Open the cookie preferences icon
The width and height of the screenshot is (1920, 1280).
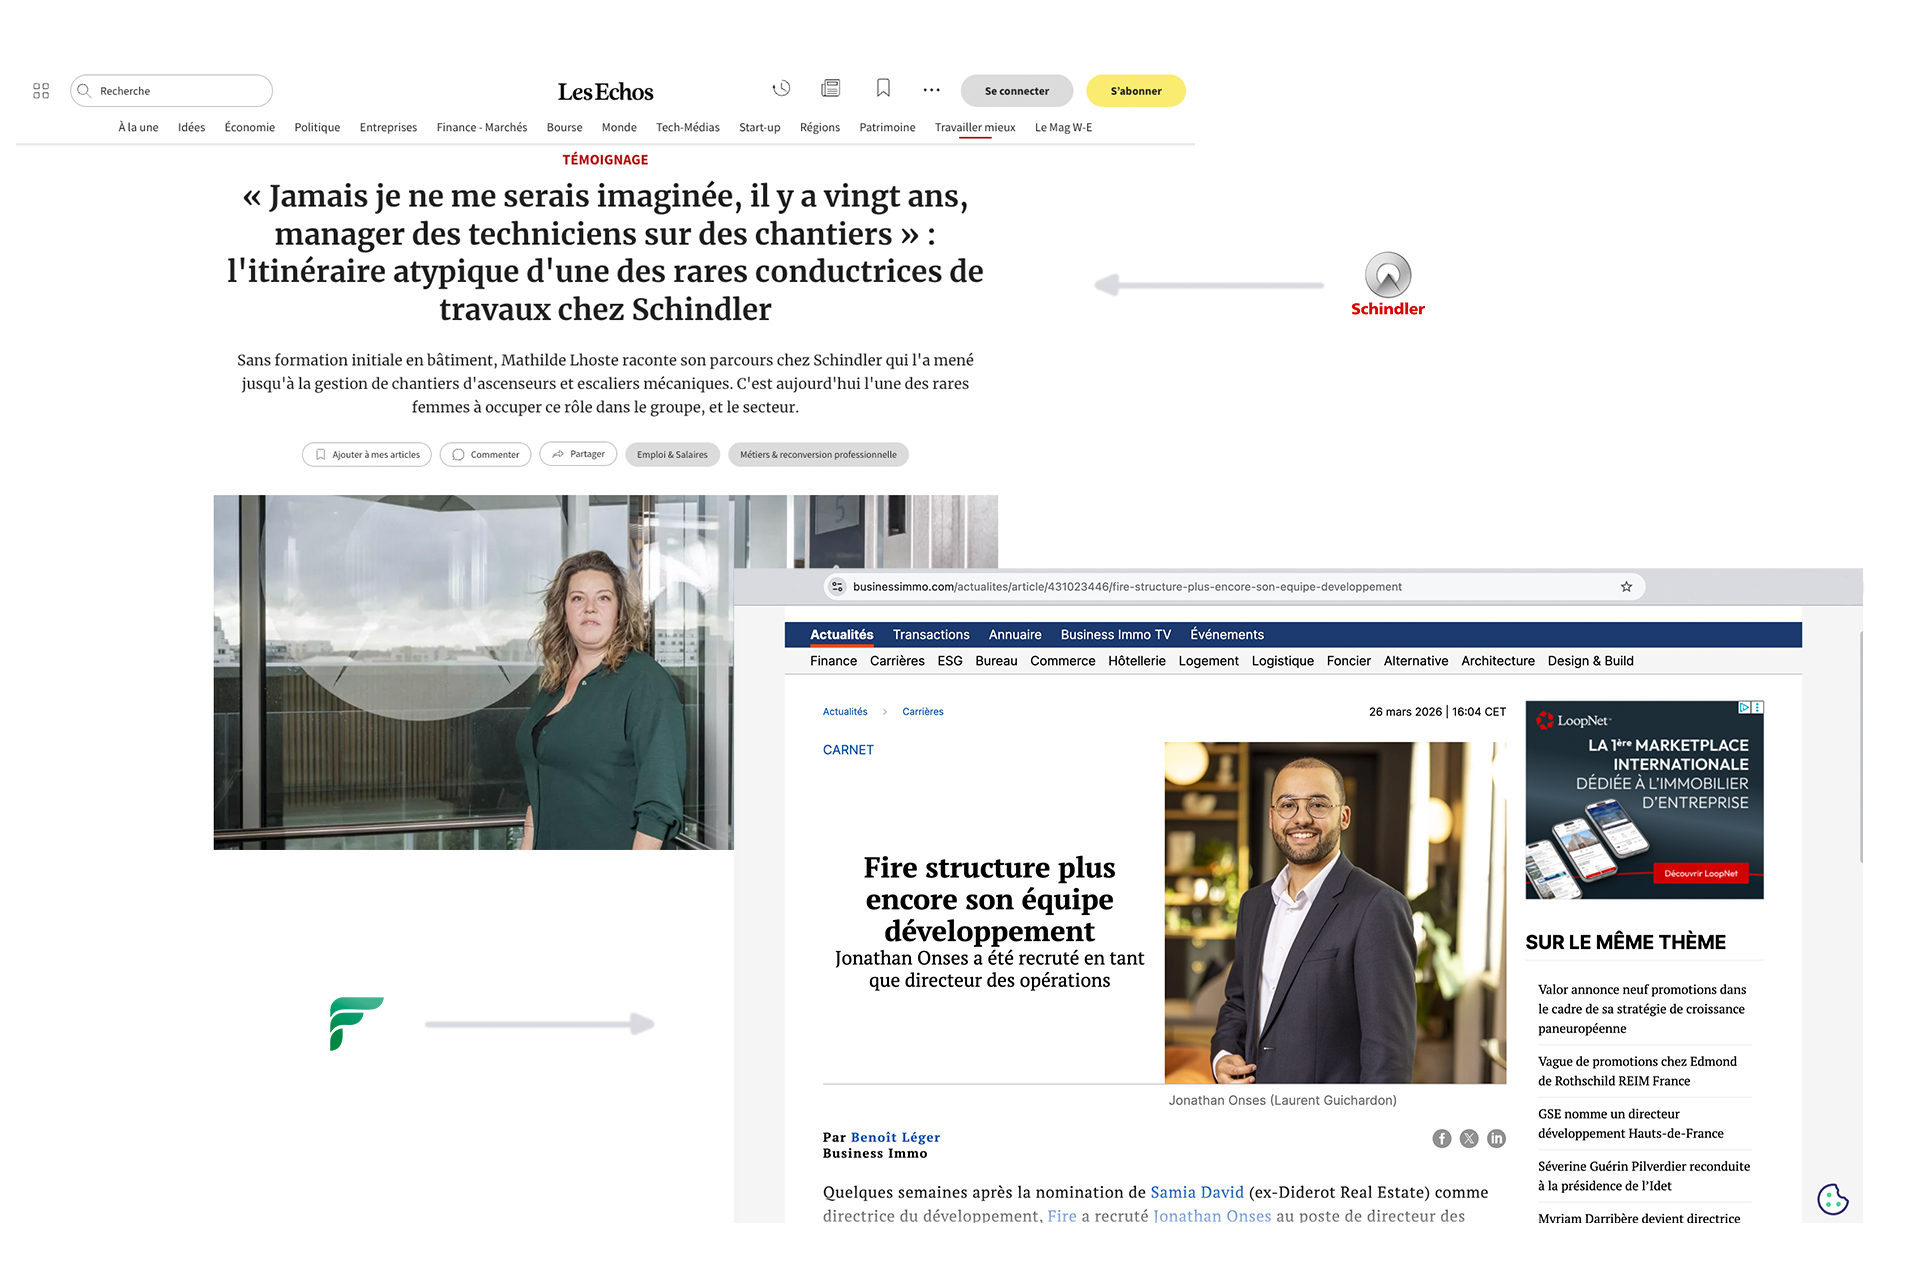[1832, 1199]
